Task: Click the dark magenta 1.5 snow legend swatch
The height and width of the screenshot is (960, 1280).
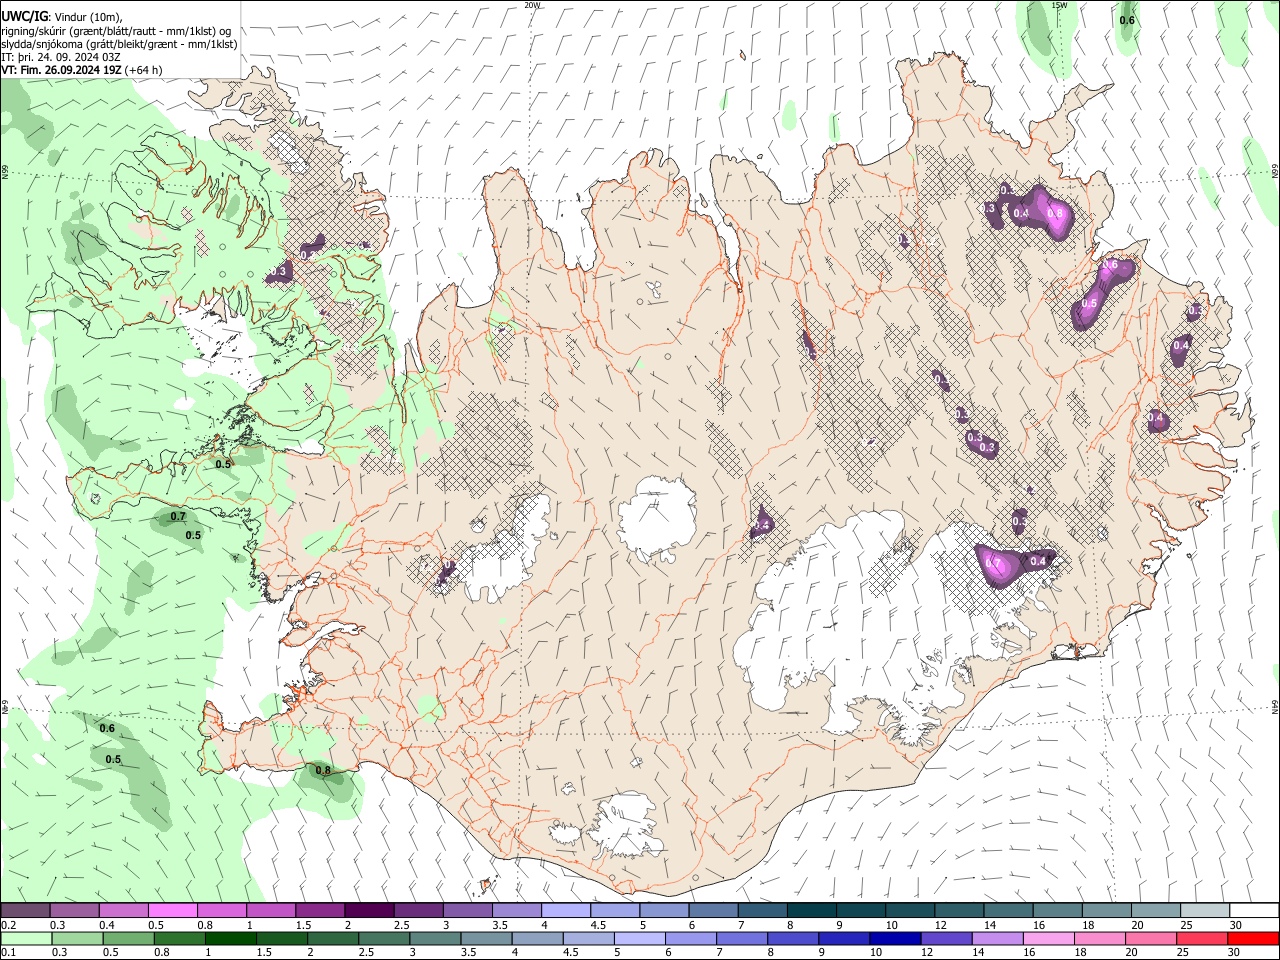Action: [x=319, y=911]
